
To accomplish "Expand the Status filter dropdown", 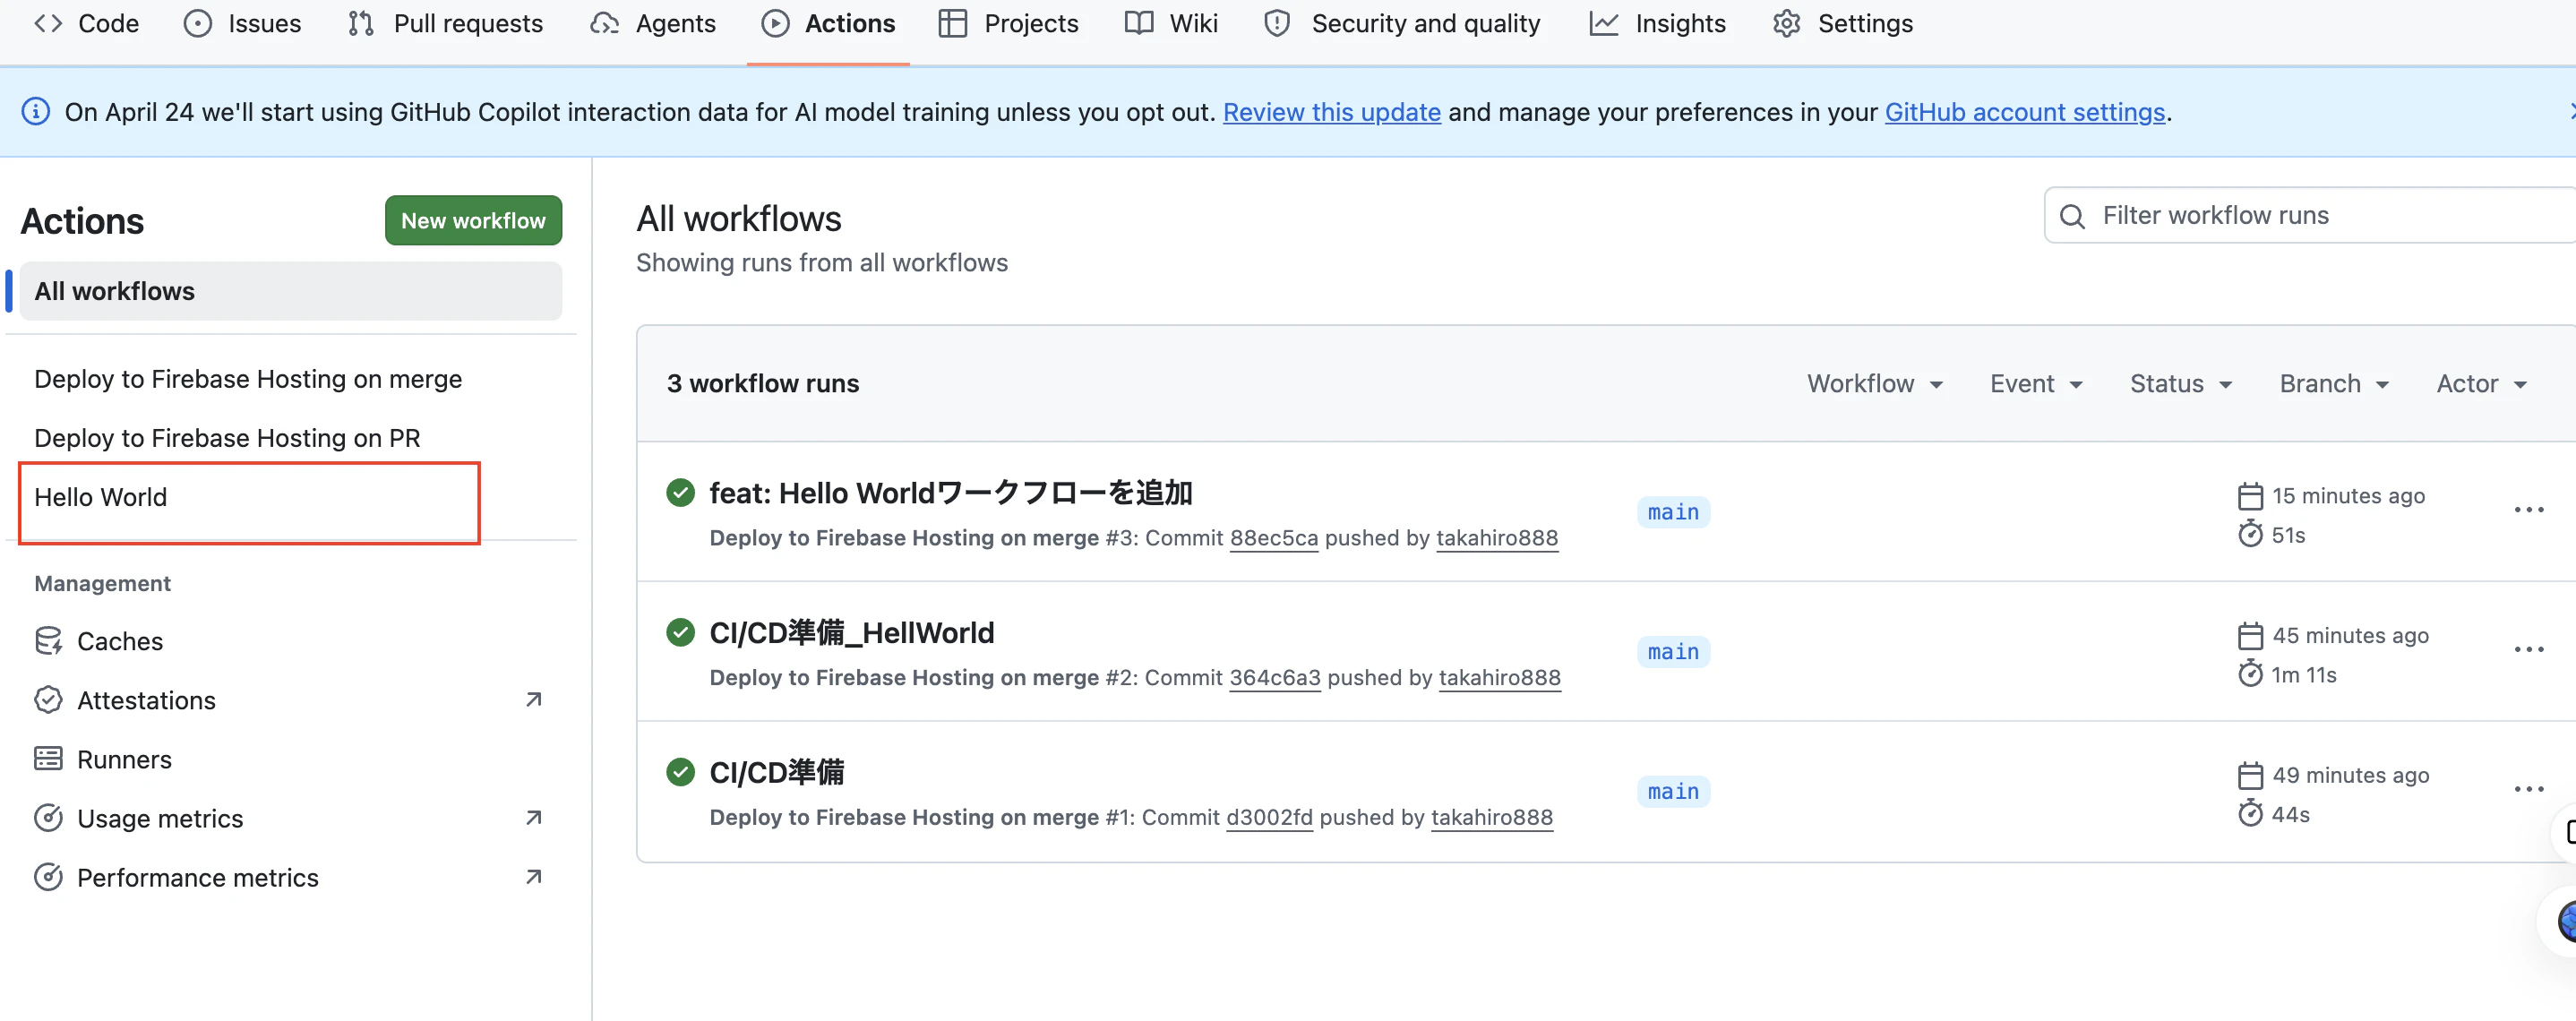I will coord(2180,384).
